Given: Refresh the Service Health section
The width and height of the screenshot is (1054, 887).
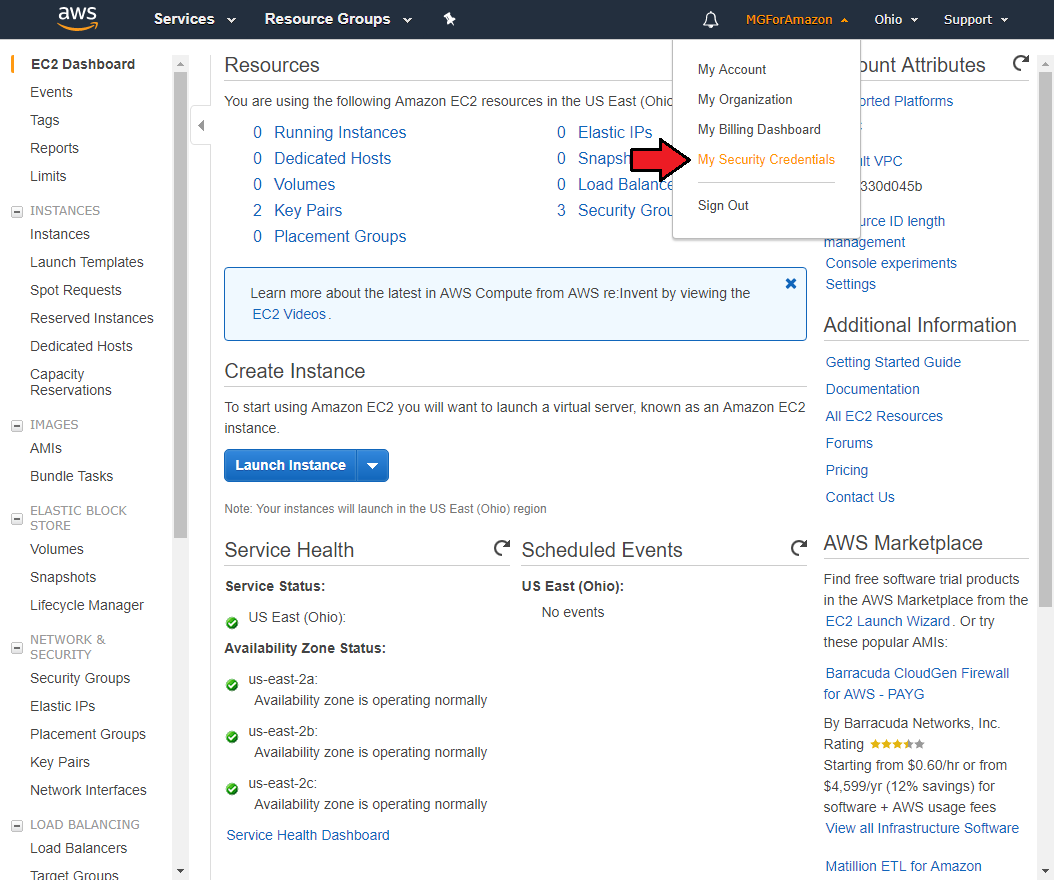Looking at the screenshot, I should coord(501,548).
